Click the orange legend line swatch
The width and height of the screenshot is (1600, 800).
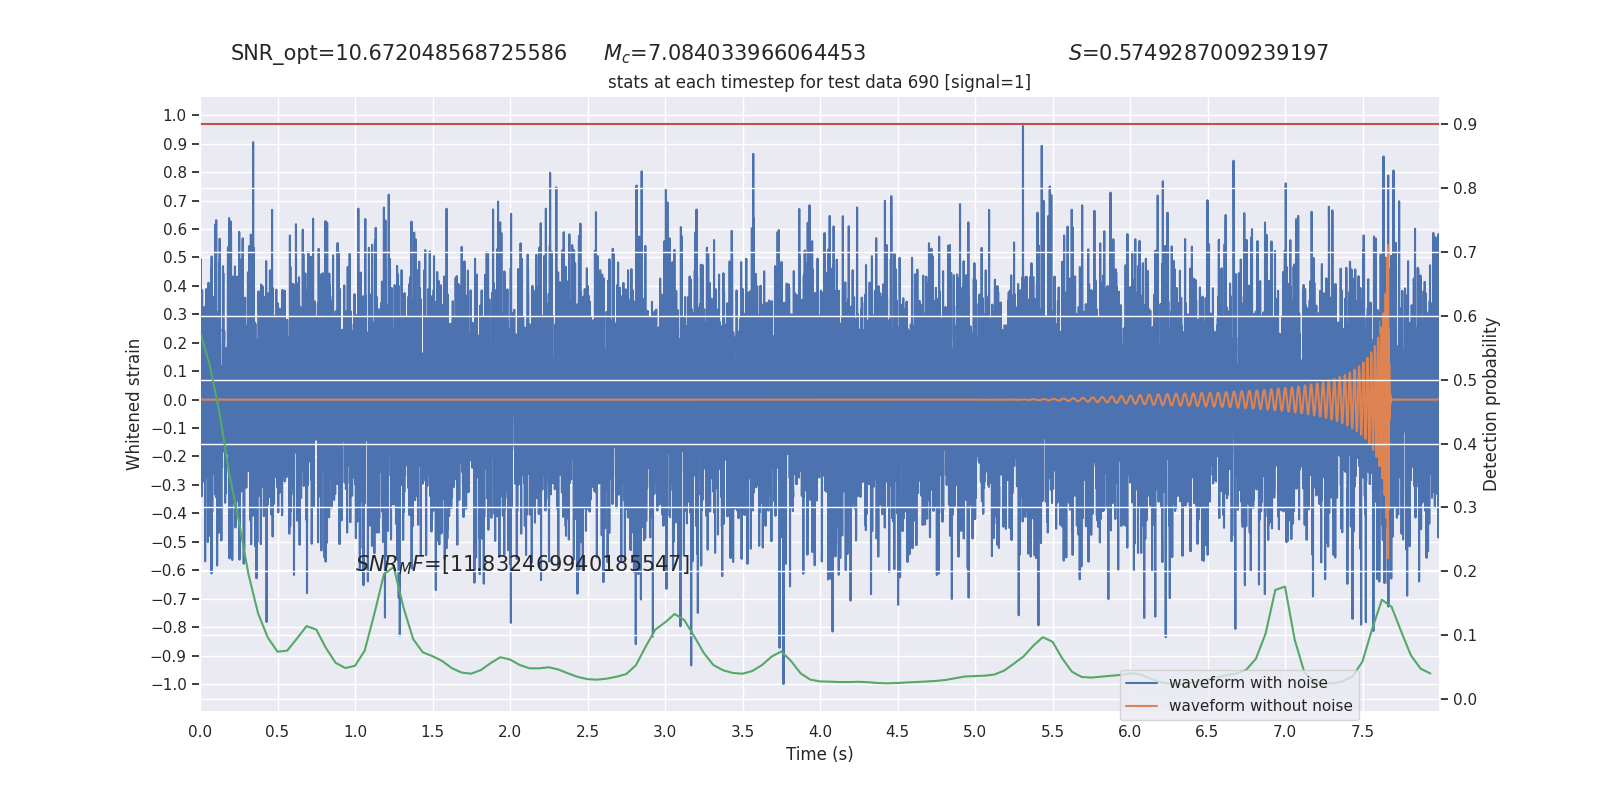(1142, 706)
